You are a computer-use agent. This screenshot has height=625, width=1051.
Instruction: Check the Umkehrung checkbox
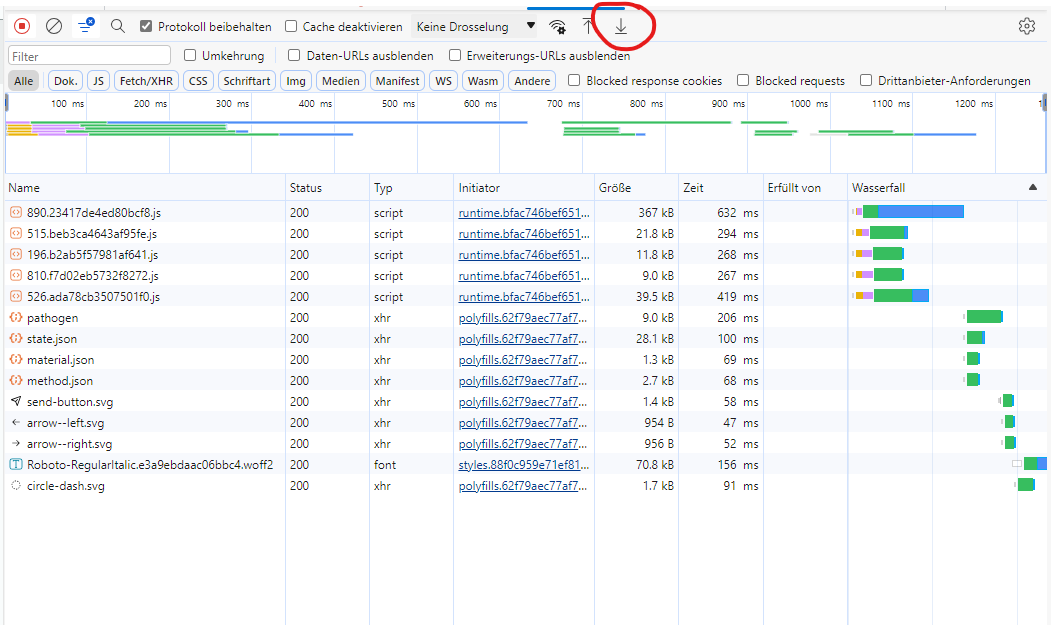pos(189,56)
